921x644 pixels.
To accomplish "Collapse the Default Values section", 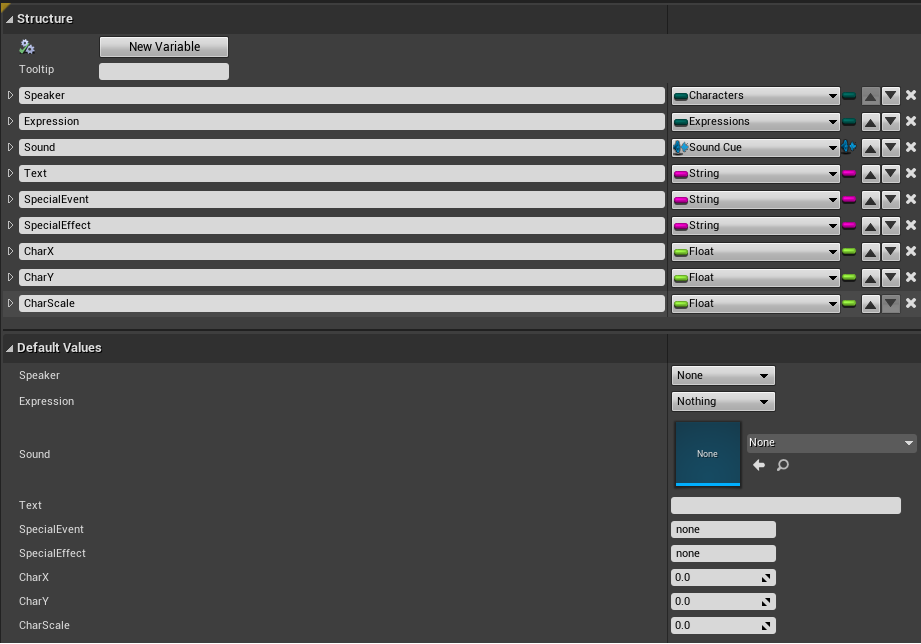I will pyautogui.click(x=8, y=347).
